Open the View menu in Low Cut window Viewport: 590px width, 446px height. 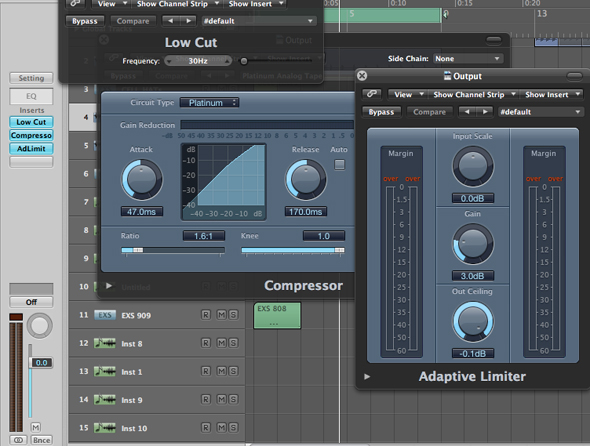pyautogui.click(x=111, y=4)
